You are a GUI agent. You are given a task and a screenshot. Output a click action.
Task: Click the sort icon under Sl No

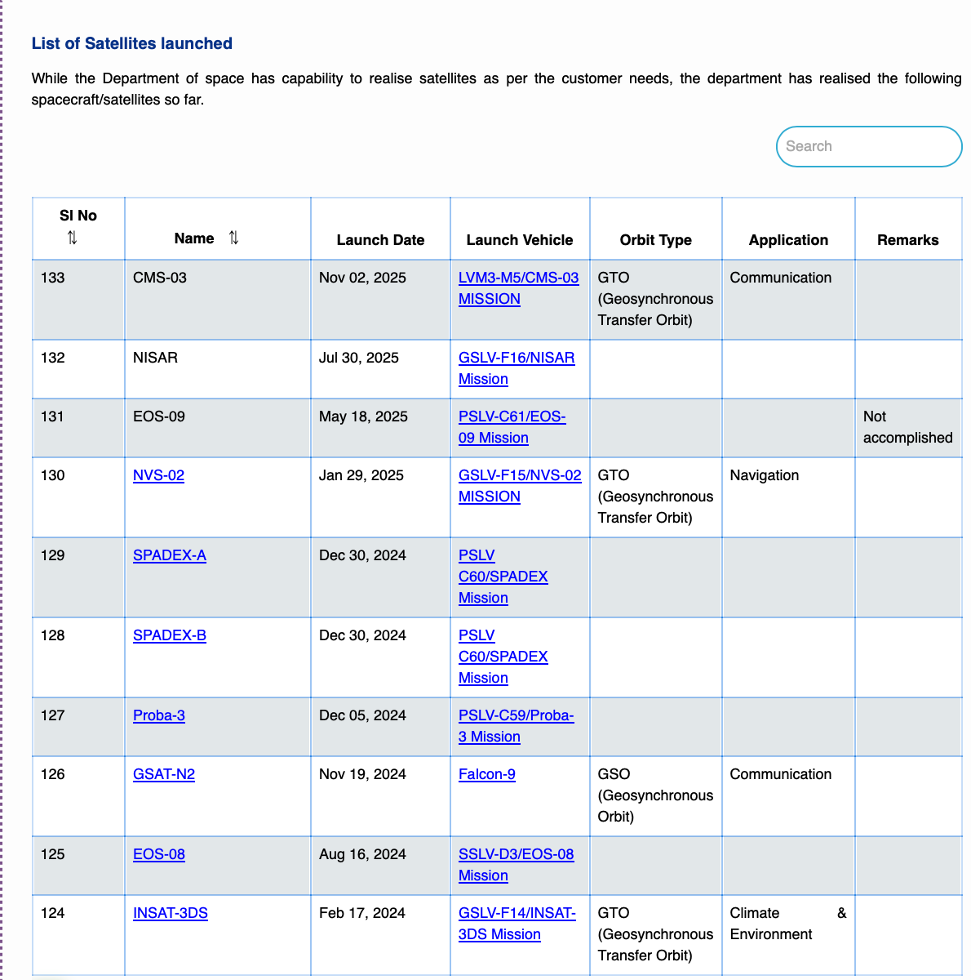[x=72, y=238]
